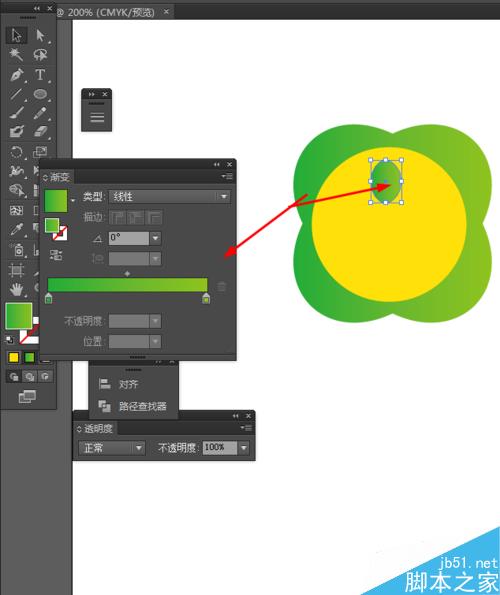Toggle third stroke gradient option button
The width and height of the screenshot is (500, 595).
tap(154, 218)
